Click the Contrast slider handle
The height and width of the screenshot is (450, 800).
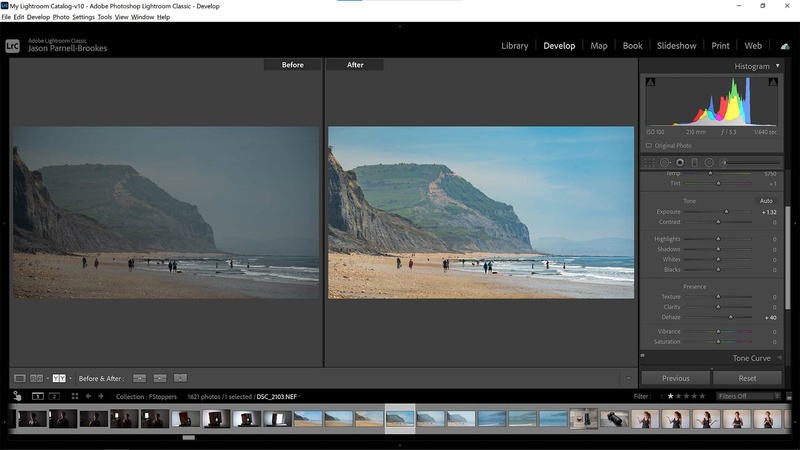[718, 221]
